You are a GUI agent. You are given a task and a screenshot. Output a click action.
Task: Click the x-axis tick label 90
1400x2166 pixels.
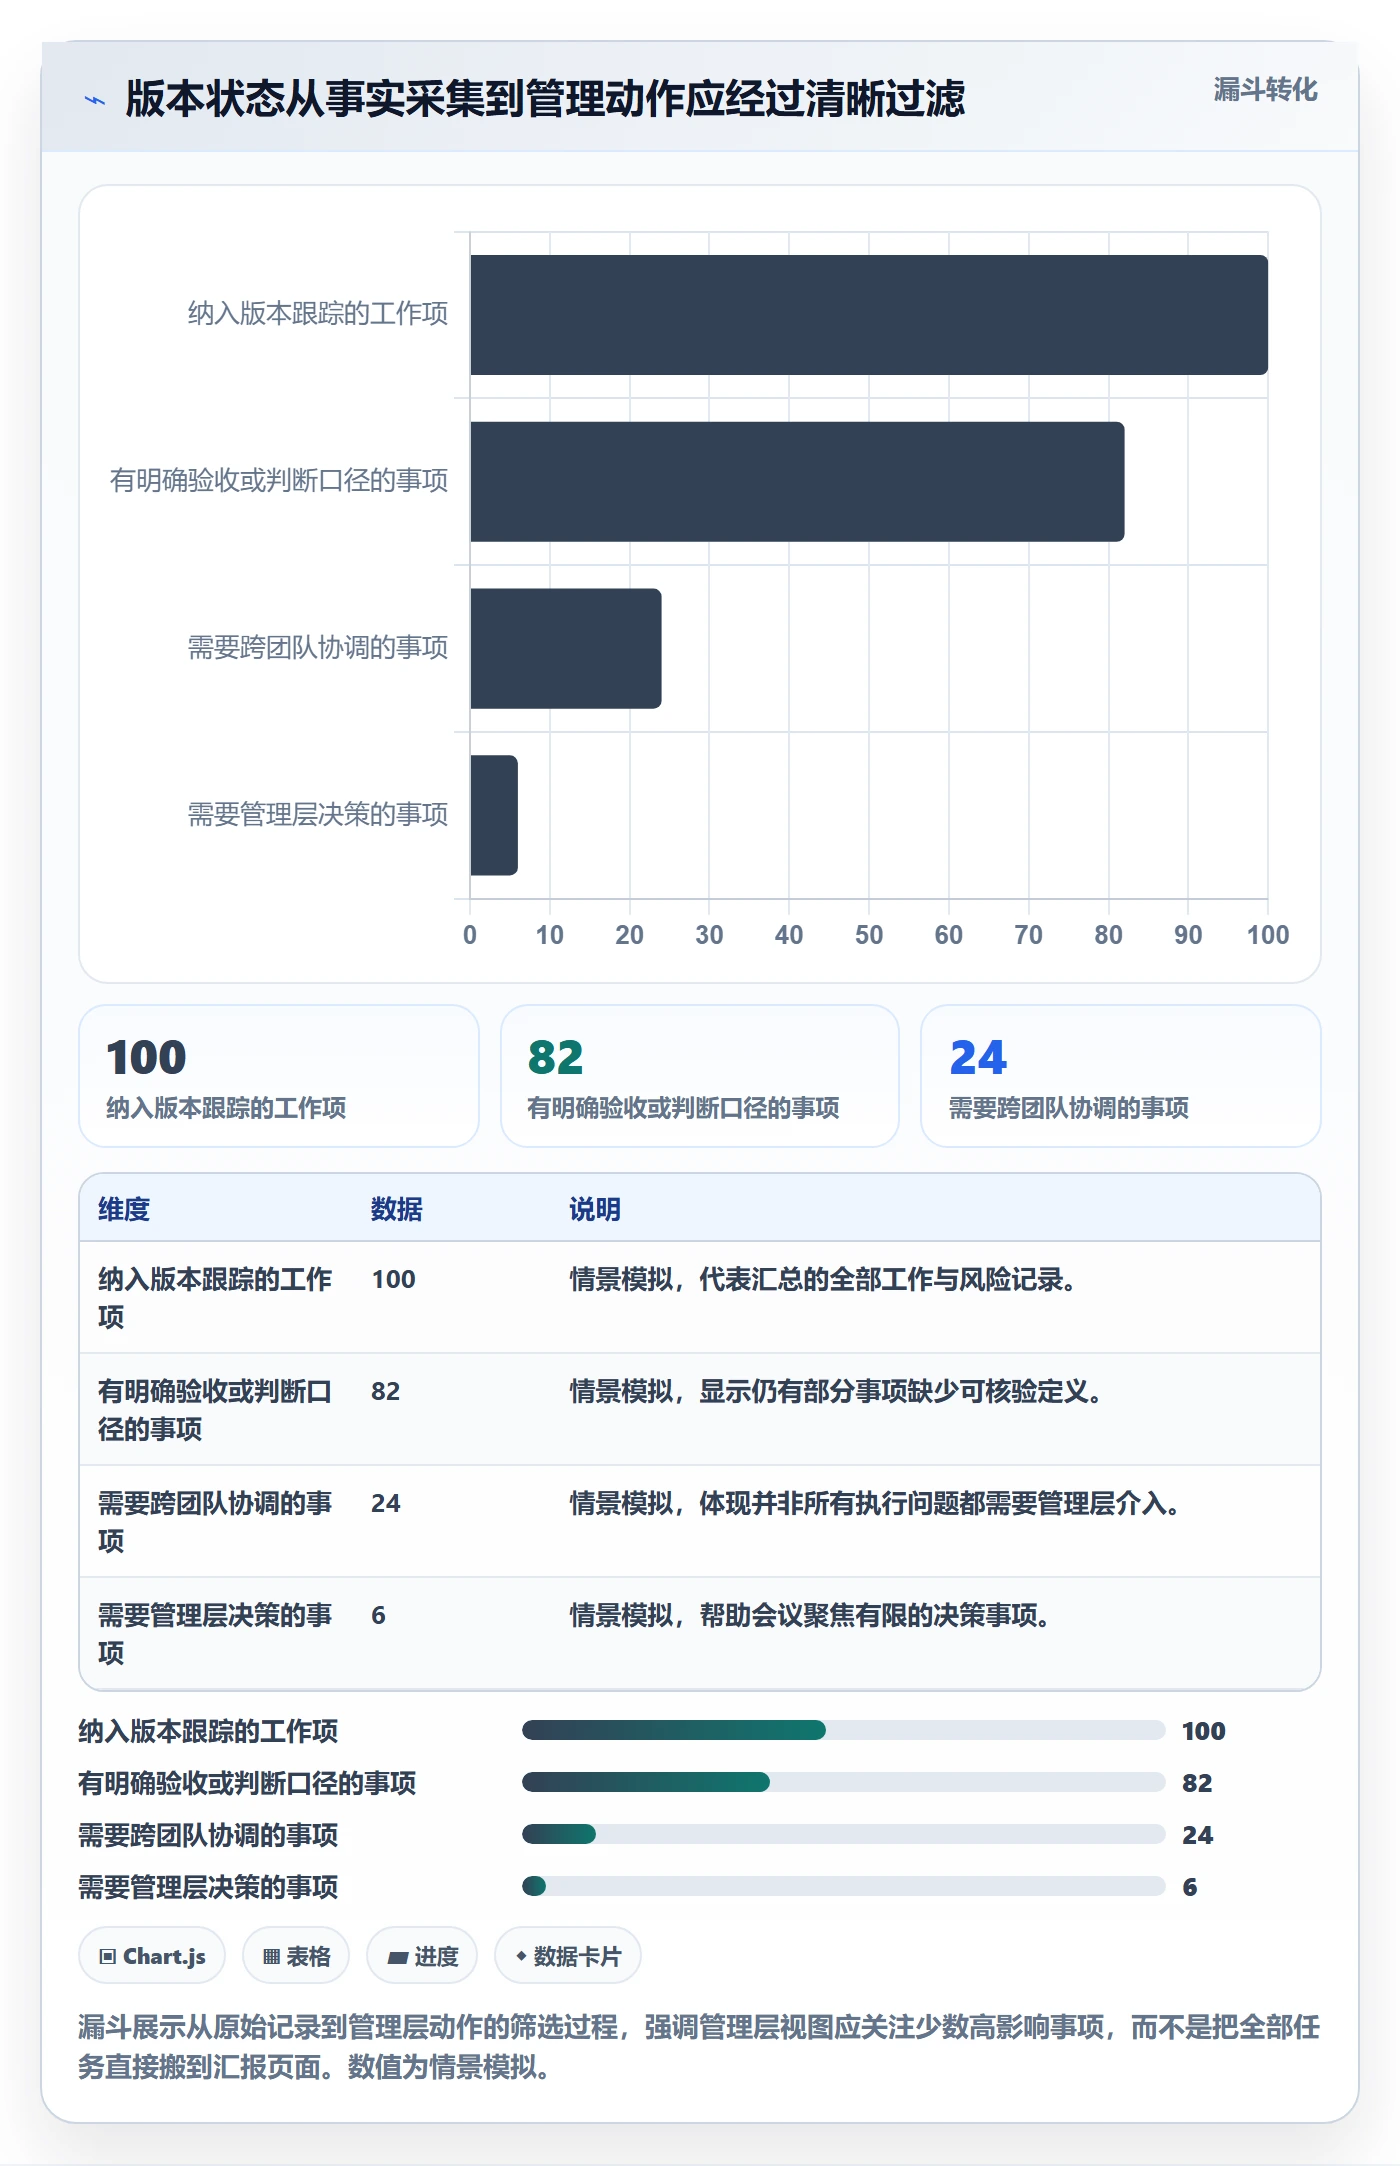pyautogui.click(x=1188, y=935)
